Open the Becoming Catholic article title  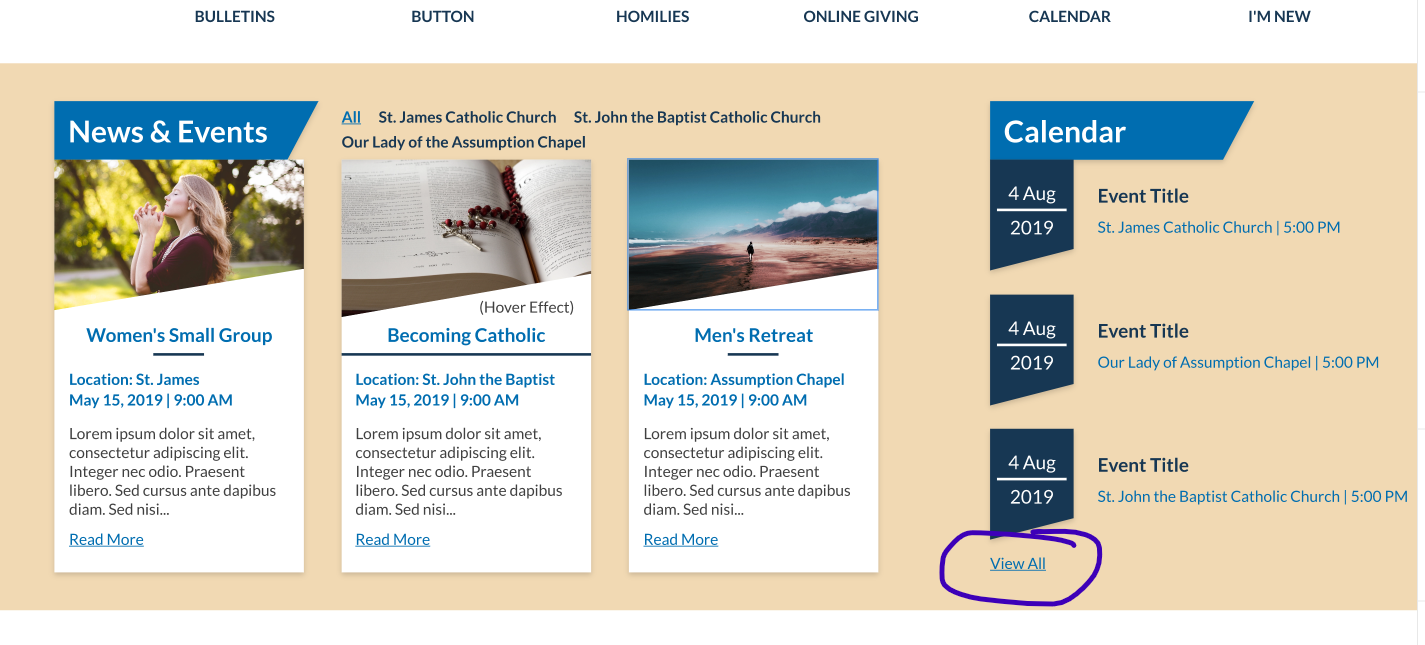pyautogui.click(x=466, y=335)
